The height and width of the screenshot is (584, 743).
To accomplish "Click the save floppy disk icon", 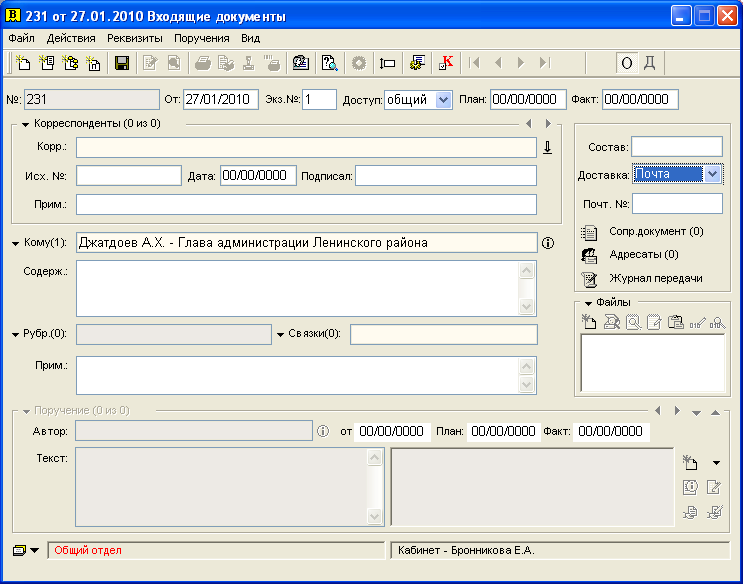I will (x=122, y=63).
